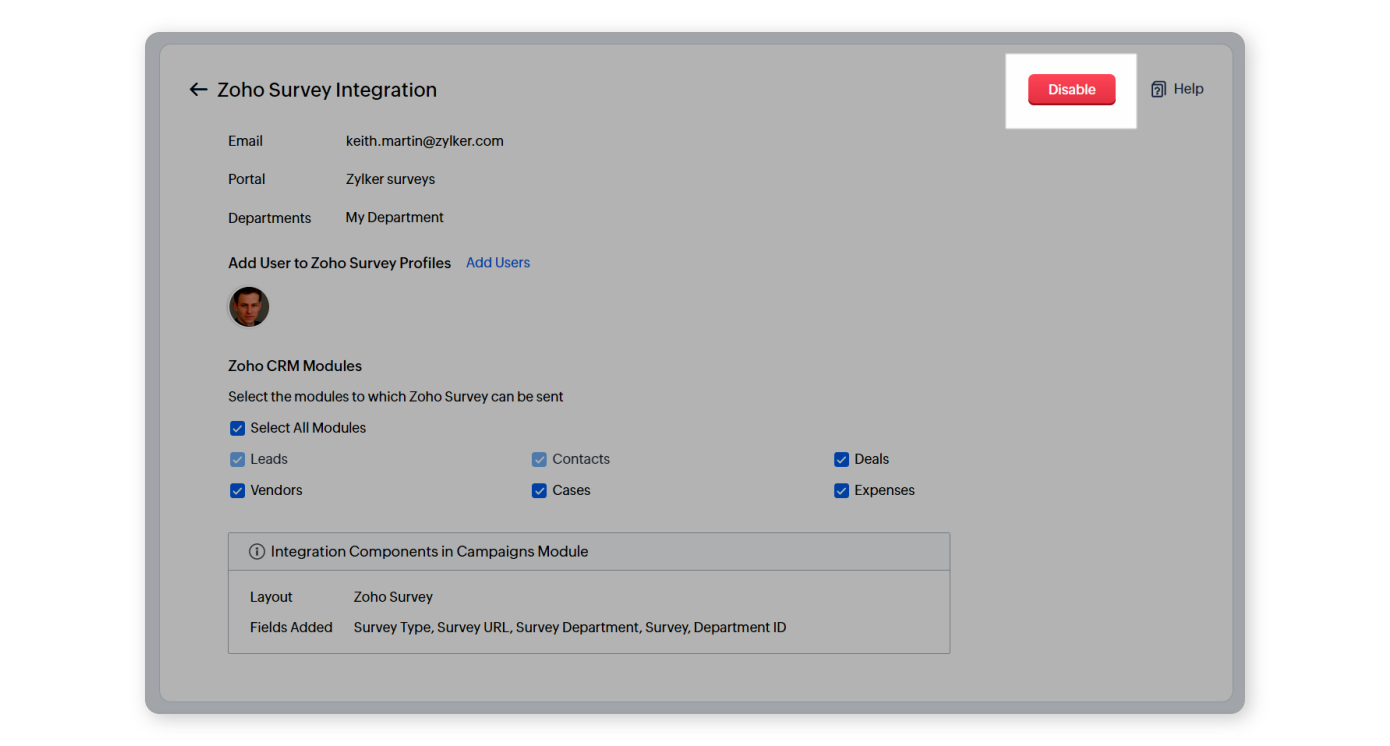Image resolution: width=1390 pixels, height=746 pixels.
Task: Click the Fields Added list of survey fields
Action: (569, 628)
